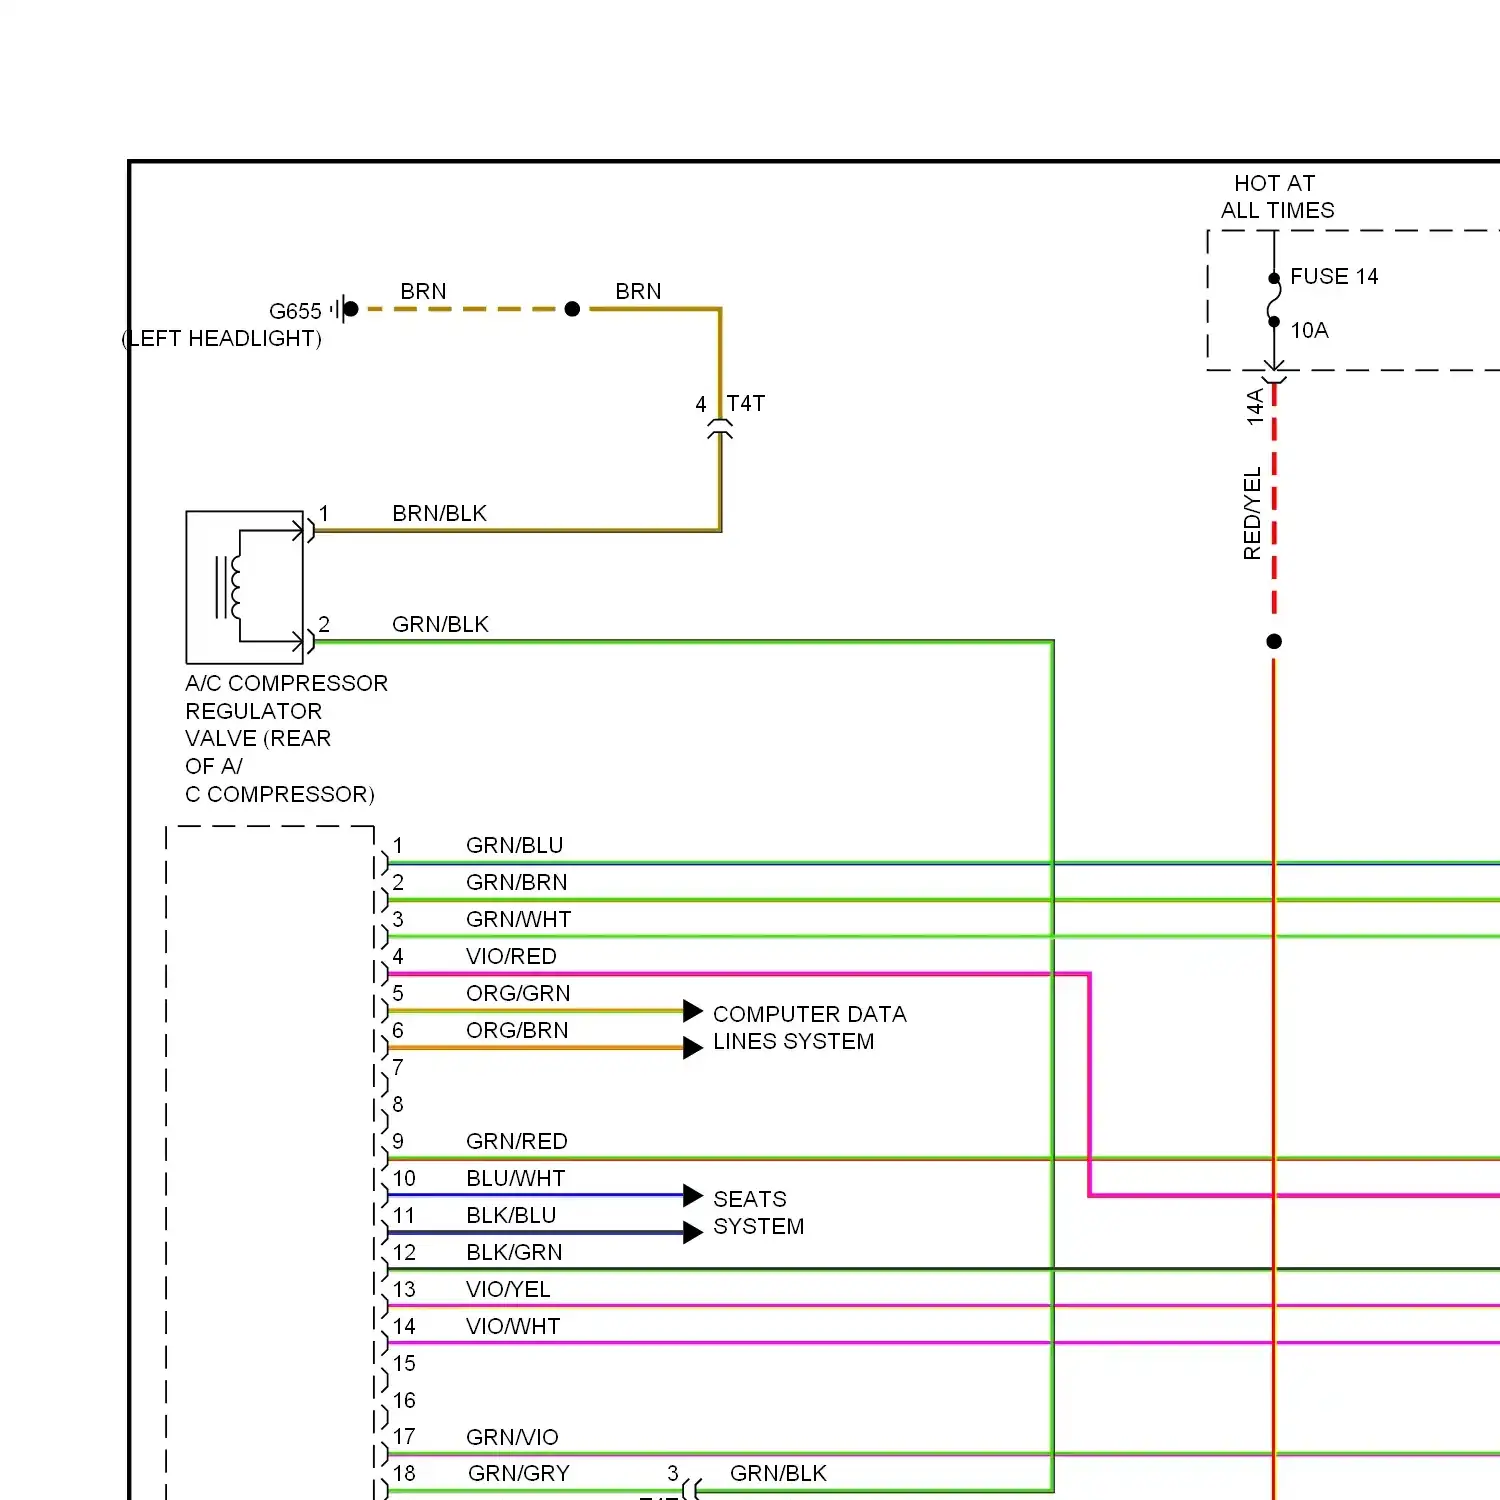The width and height of the screenshot is (1500, 1500).
Task: Click the fuse symbol next to FUSE 14
Action: coord(1274,300)
